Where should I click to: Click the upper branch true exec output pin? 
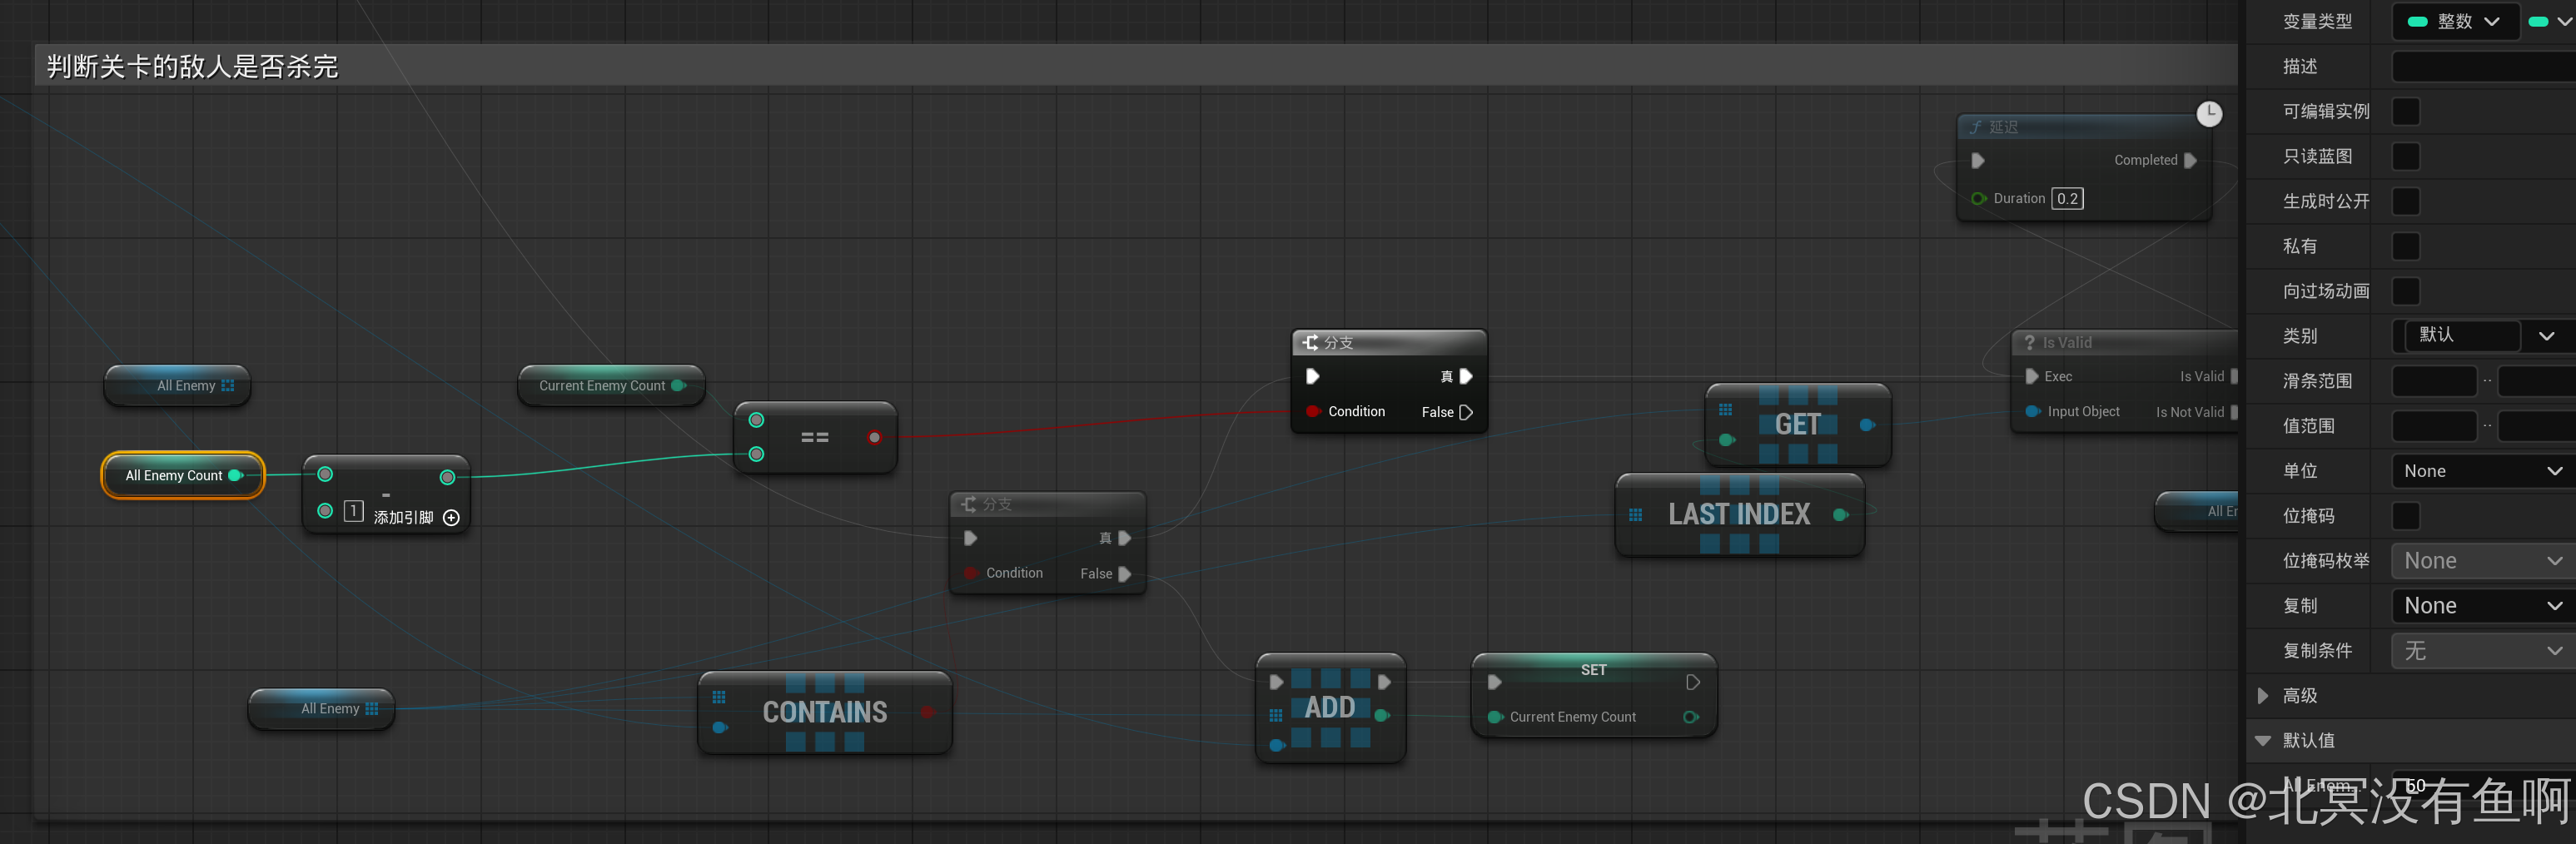(x=1466, y=376)
